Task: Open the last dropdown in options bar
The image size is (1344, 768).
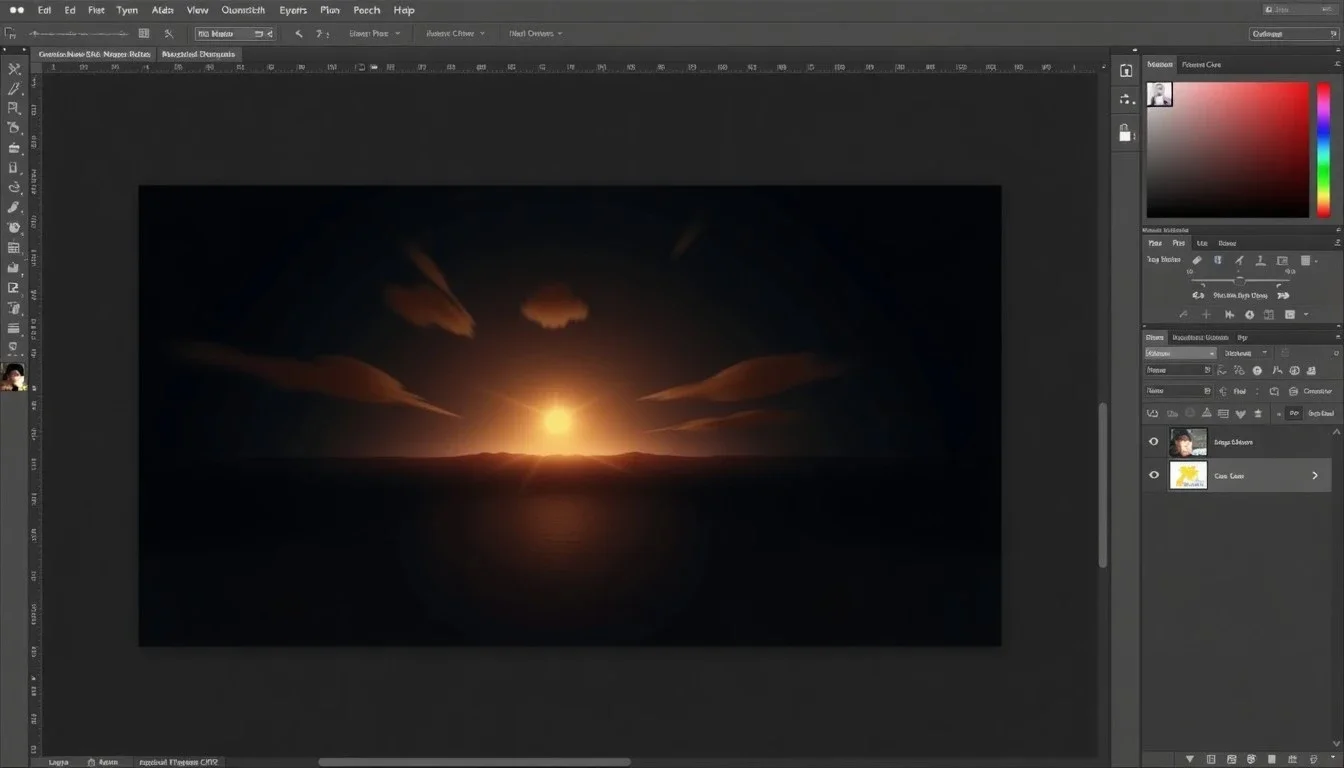Action: (x=535, y=33)
